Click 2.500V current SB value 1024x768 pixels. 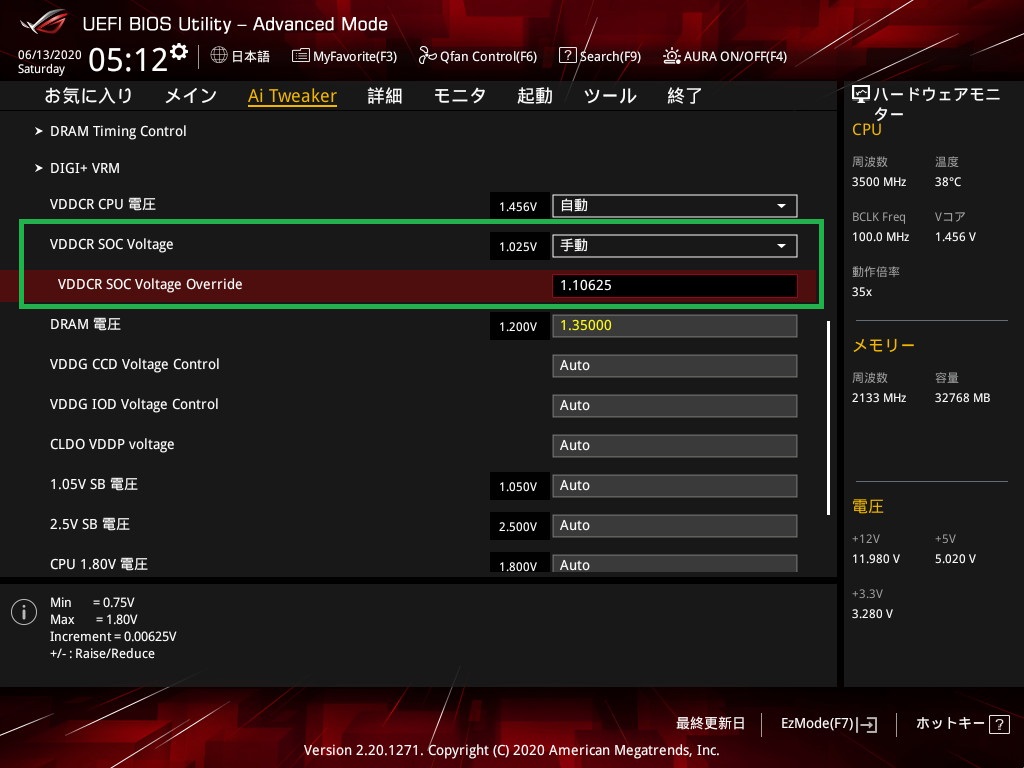click(518, 526)
